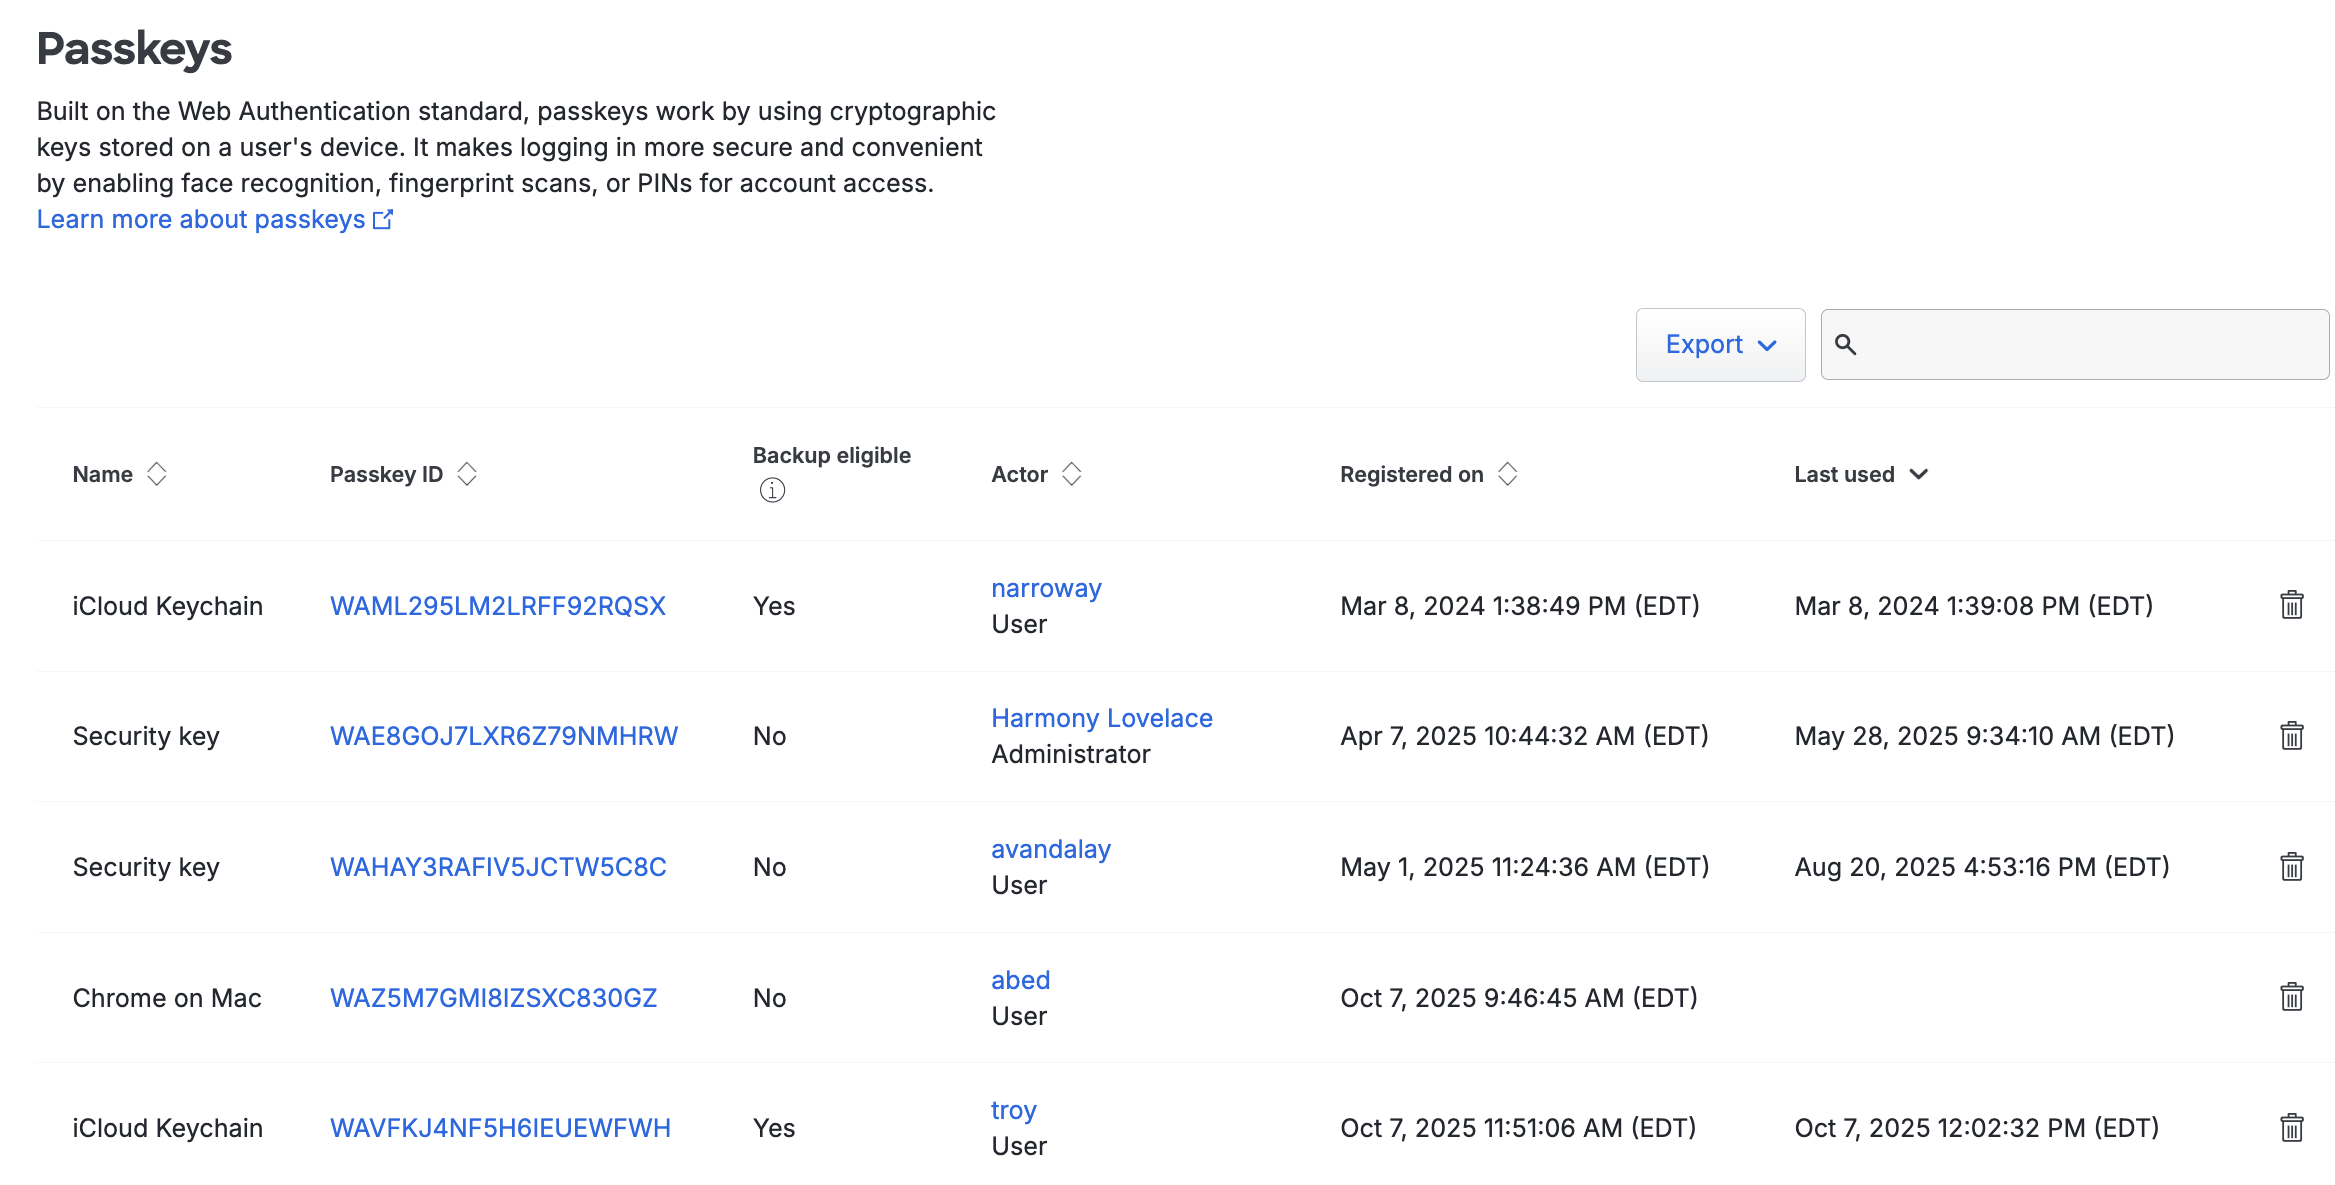This screenshot has height=1185, width=2335.
Task: Delete the narroway iCloud Keychain passkey
Action: click(2291, 605)
